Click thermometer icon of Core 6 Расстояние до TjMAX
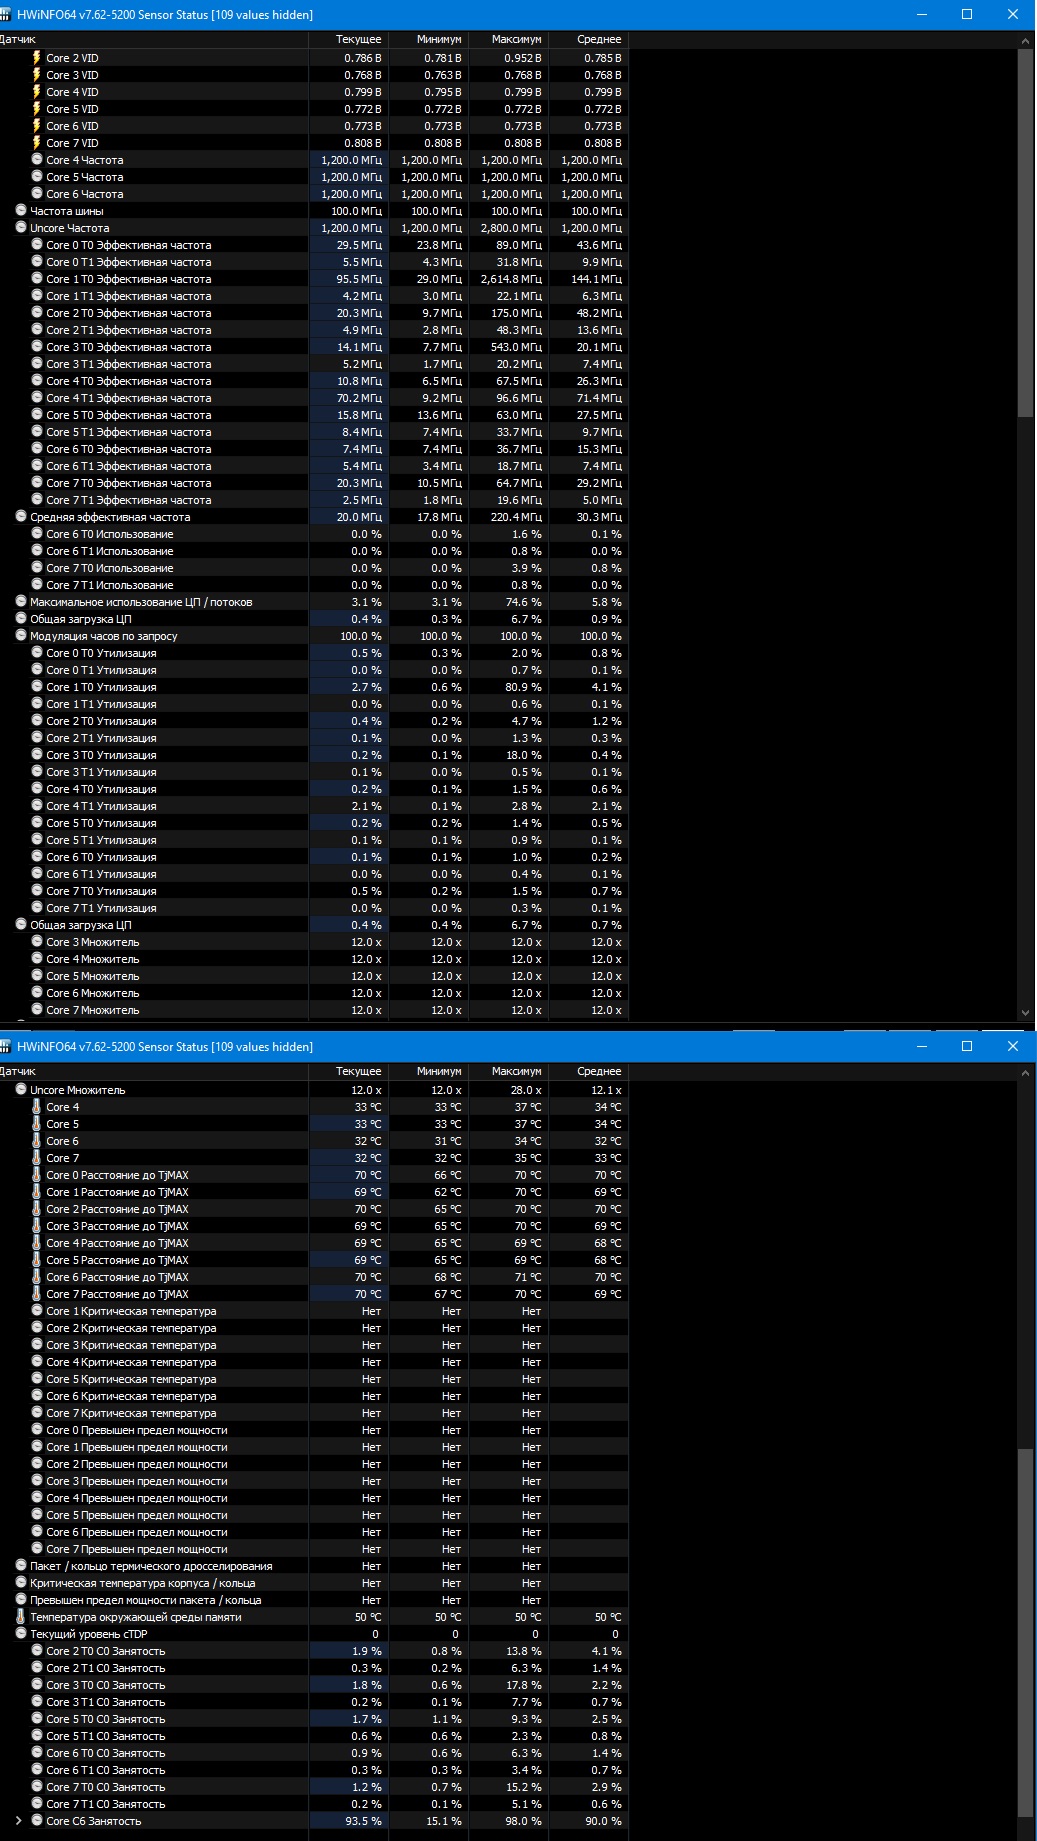This screenshot has height=1841, width=1037. coord(37,1277)
